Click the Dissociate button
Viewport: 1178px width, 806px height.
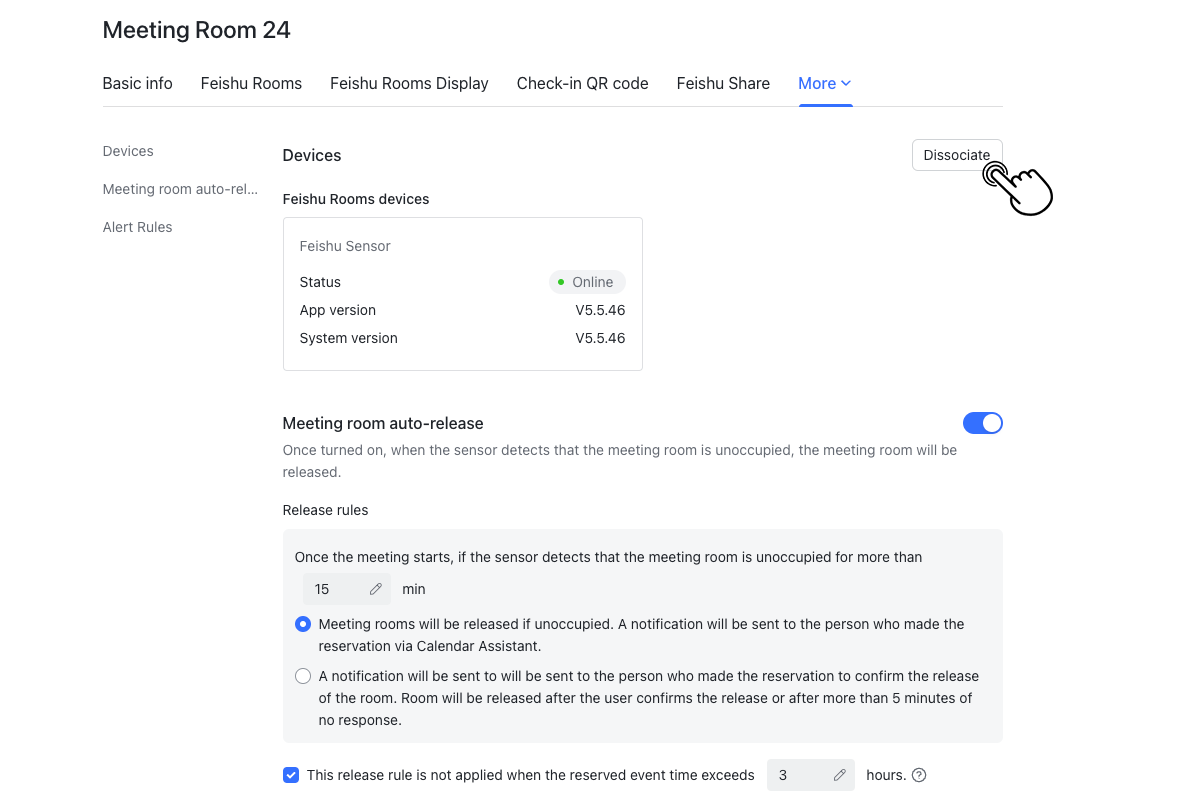pos(955,155)
